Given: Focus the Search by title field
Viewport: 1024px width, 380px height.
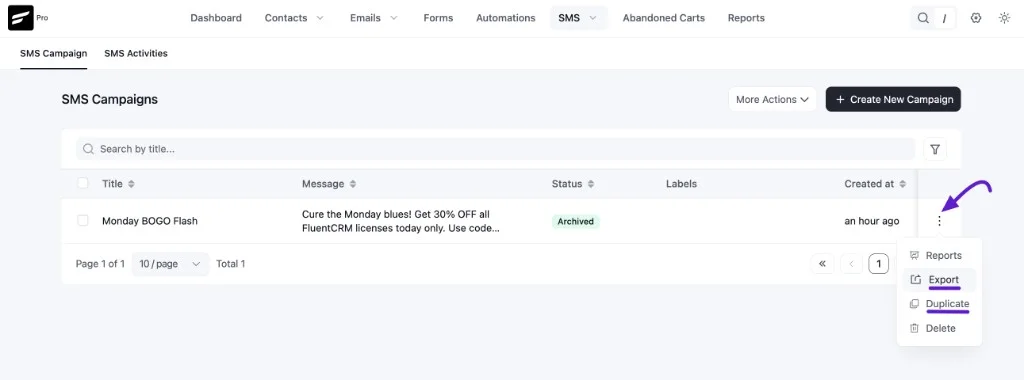Looking at the screenshot, I should [x=495, y=149].
